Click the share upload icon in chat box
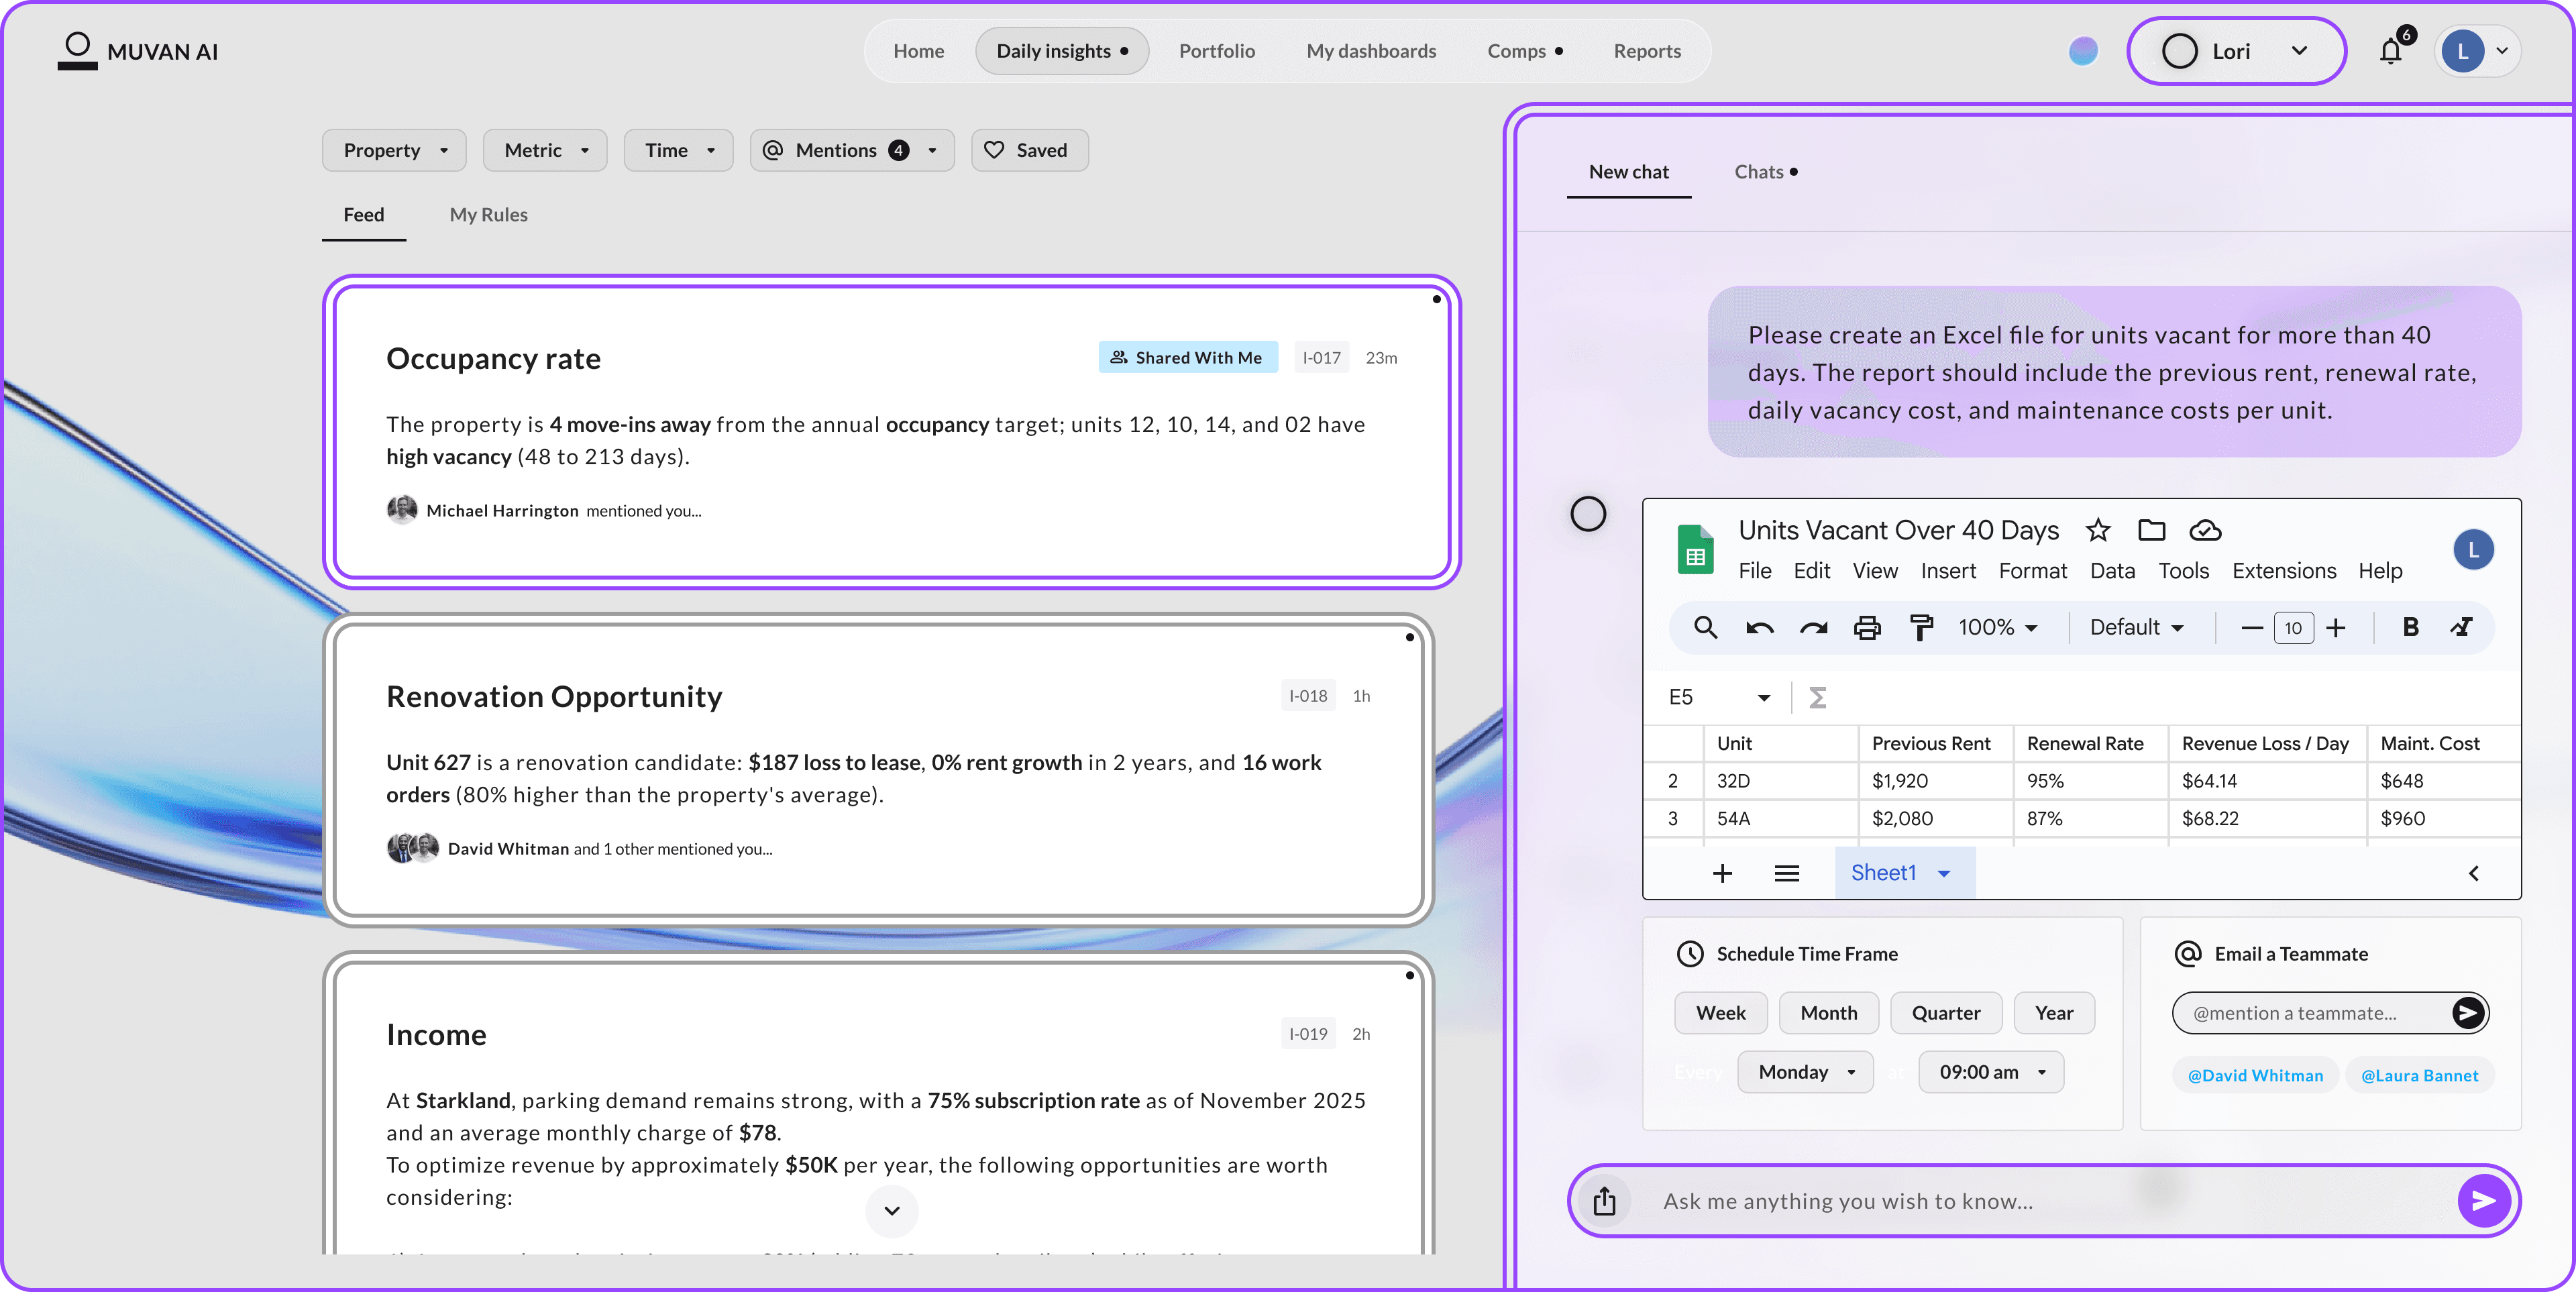The image size is (2576, 1292). 1604,1201
